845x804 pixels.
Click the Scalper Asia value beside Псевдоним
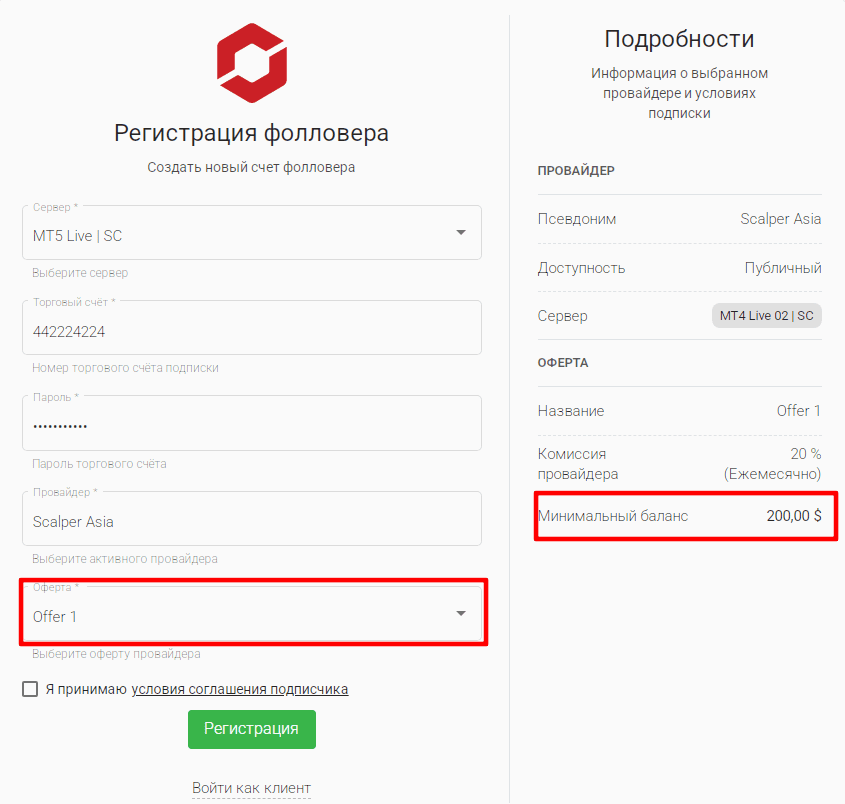(x=780, y=219)
